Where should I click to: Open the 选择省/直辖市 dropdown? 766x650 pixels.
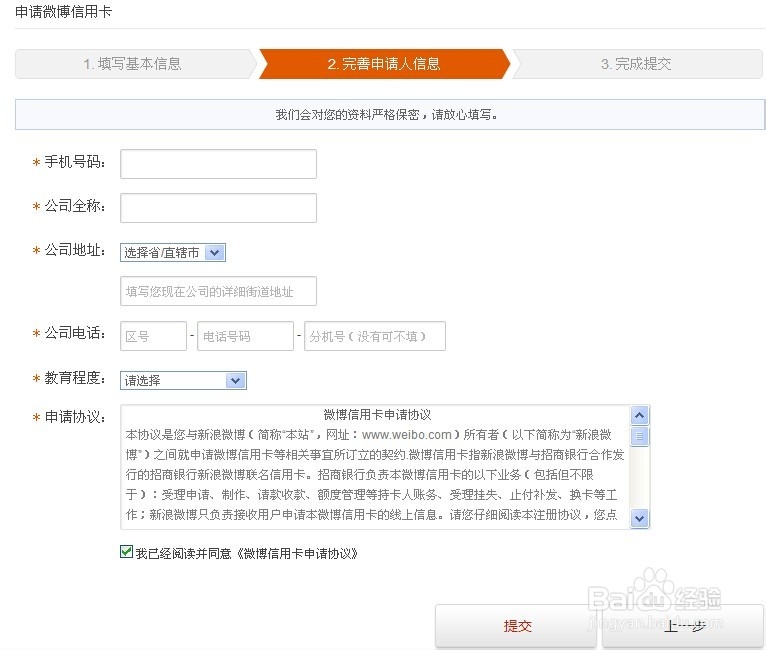(x=173, y=252)
